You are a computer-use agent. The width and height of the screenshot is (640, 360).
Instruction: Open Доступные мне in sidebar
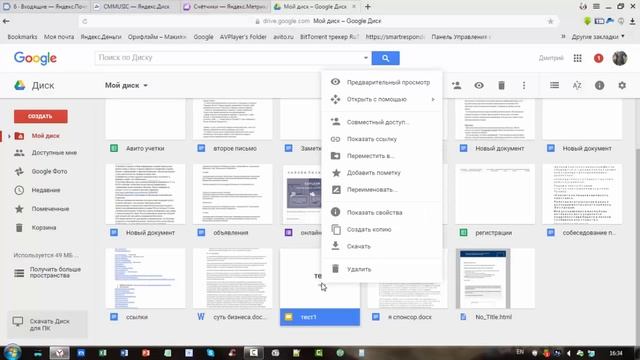(54, 153)
